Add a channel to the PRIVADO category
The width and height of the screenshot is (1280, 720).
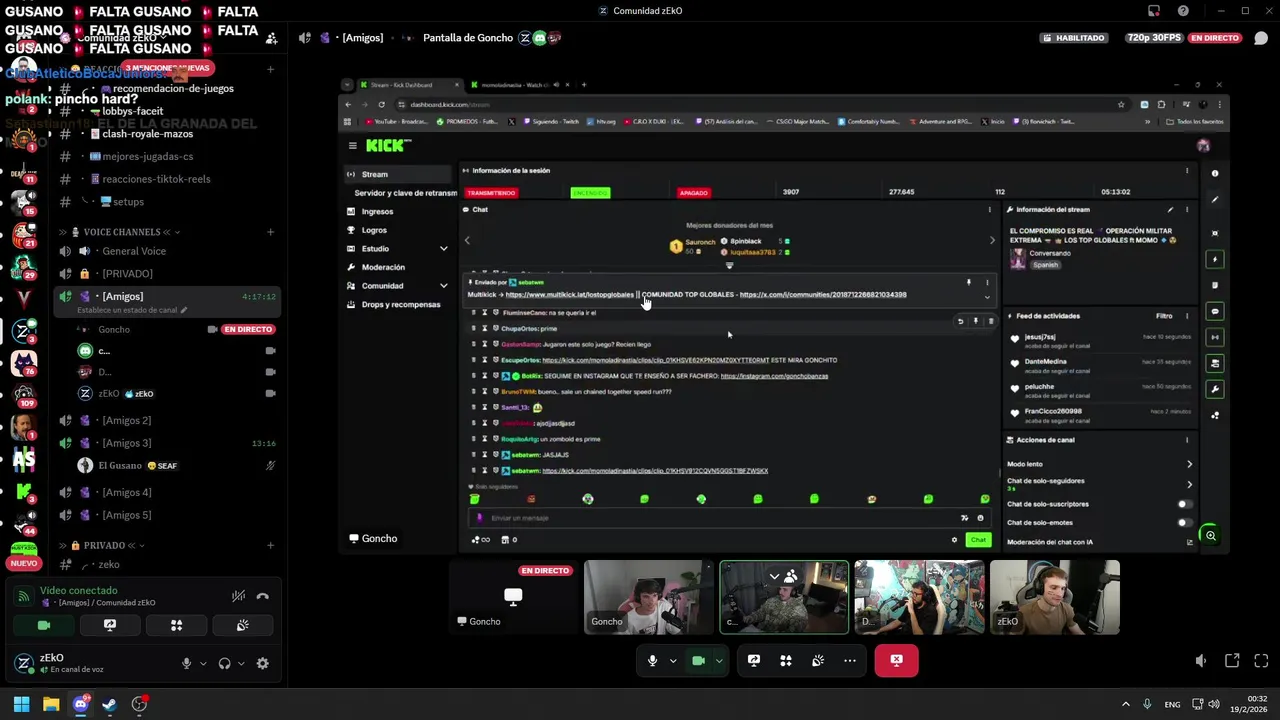[271, 545]
